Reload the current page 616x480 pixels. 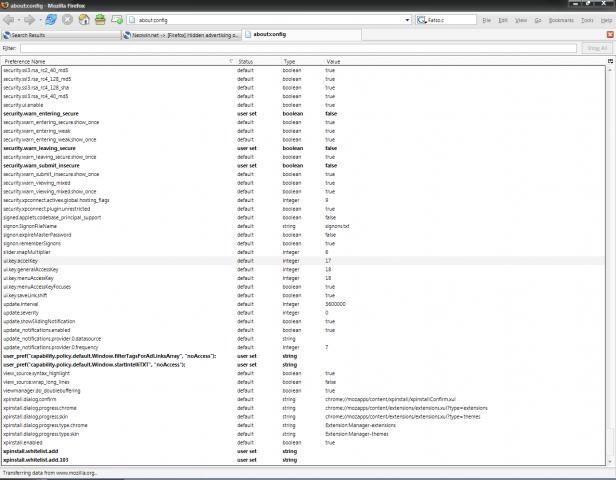pos(51,19)
